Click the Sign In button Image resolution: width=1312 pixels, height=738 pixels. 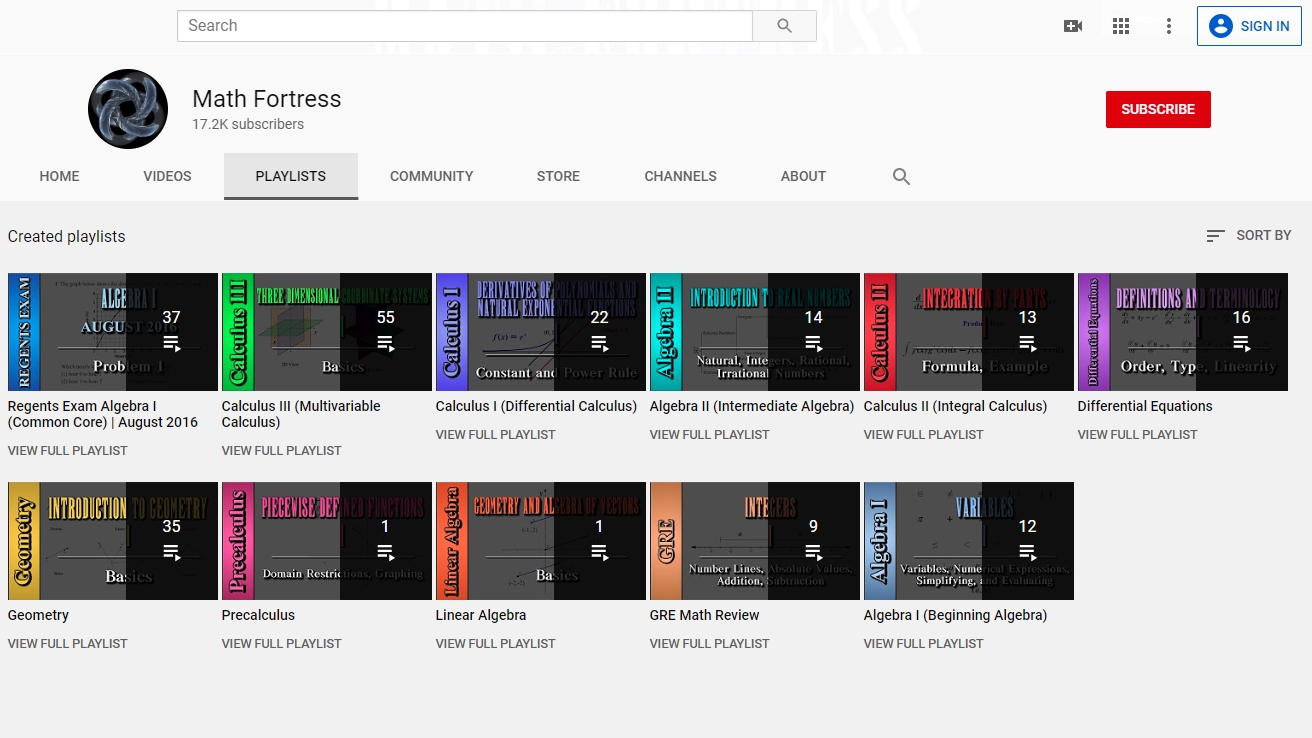pyautogui.click(x=1249, y=26)
